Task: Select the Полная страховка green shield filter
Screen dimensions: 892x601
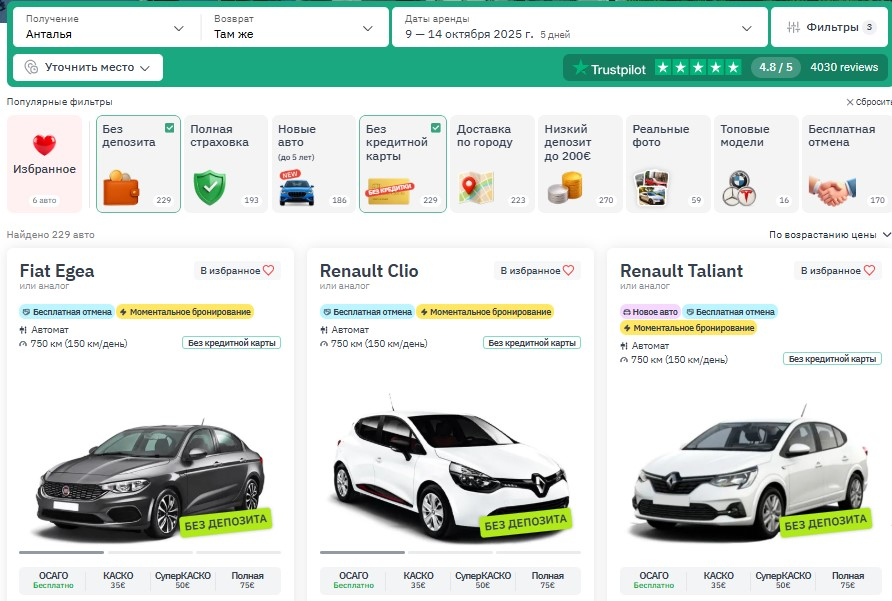Action: pyautogui.click(x=223, y=164)
